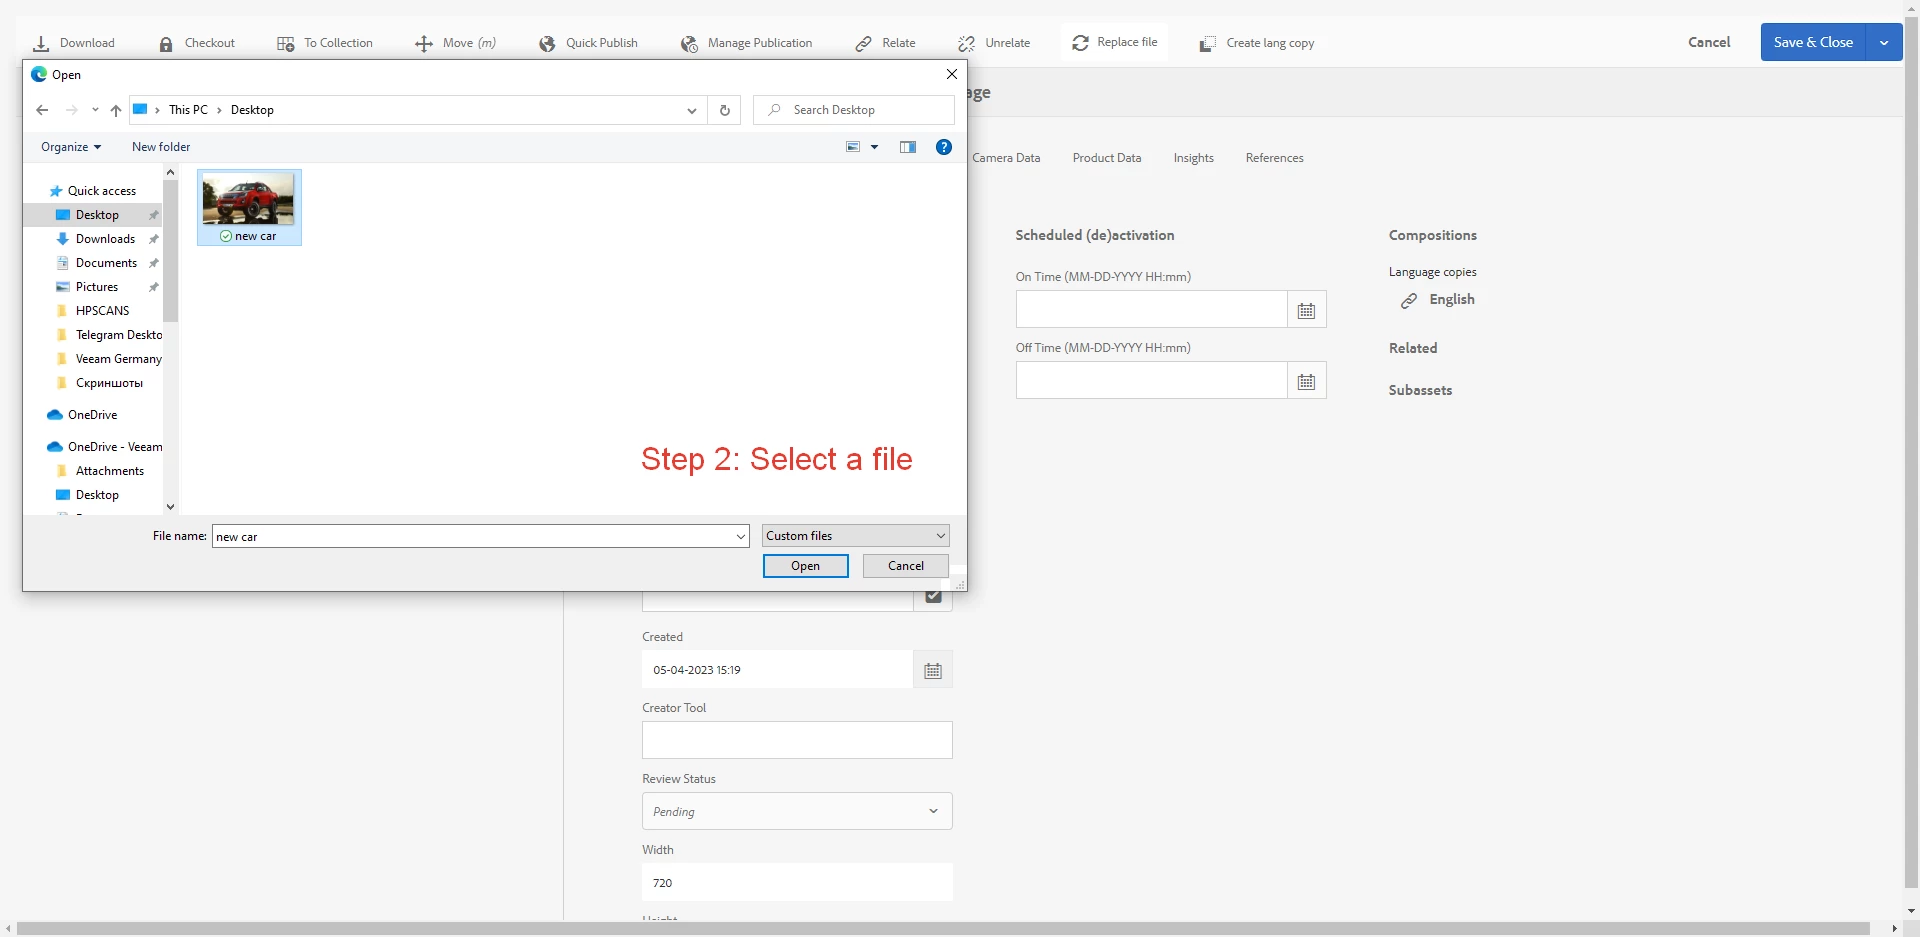Viewport: 1920px width, 937px height.
Task: Expand recent locations dropdown arrow
Action: pos(95,110)
